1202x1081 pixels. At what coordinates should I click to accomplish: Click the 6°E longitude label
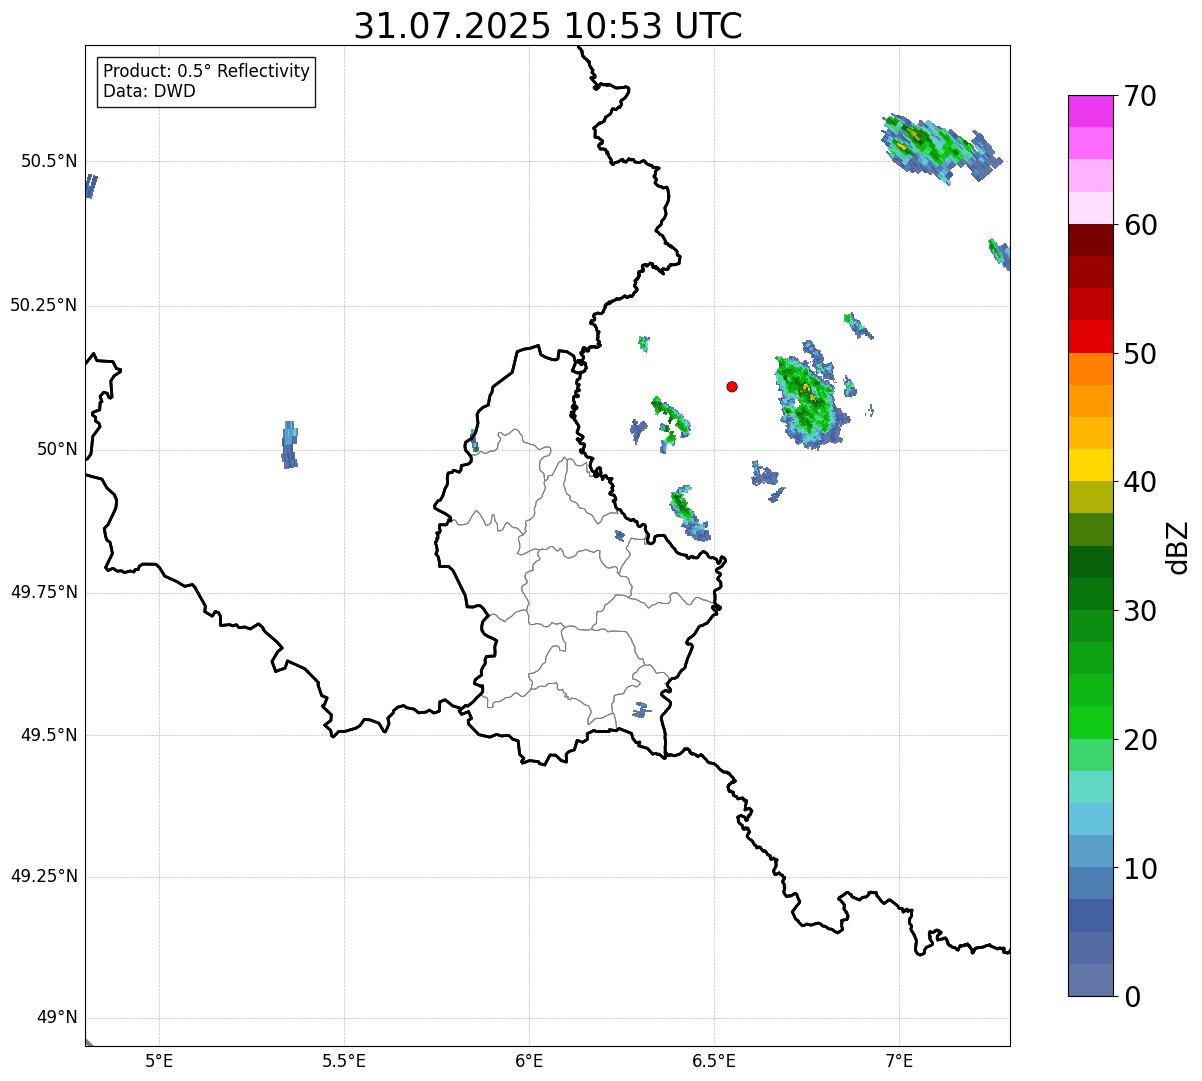[x=529, y=1060]
